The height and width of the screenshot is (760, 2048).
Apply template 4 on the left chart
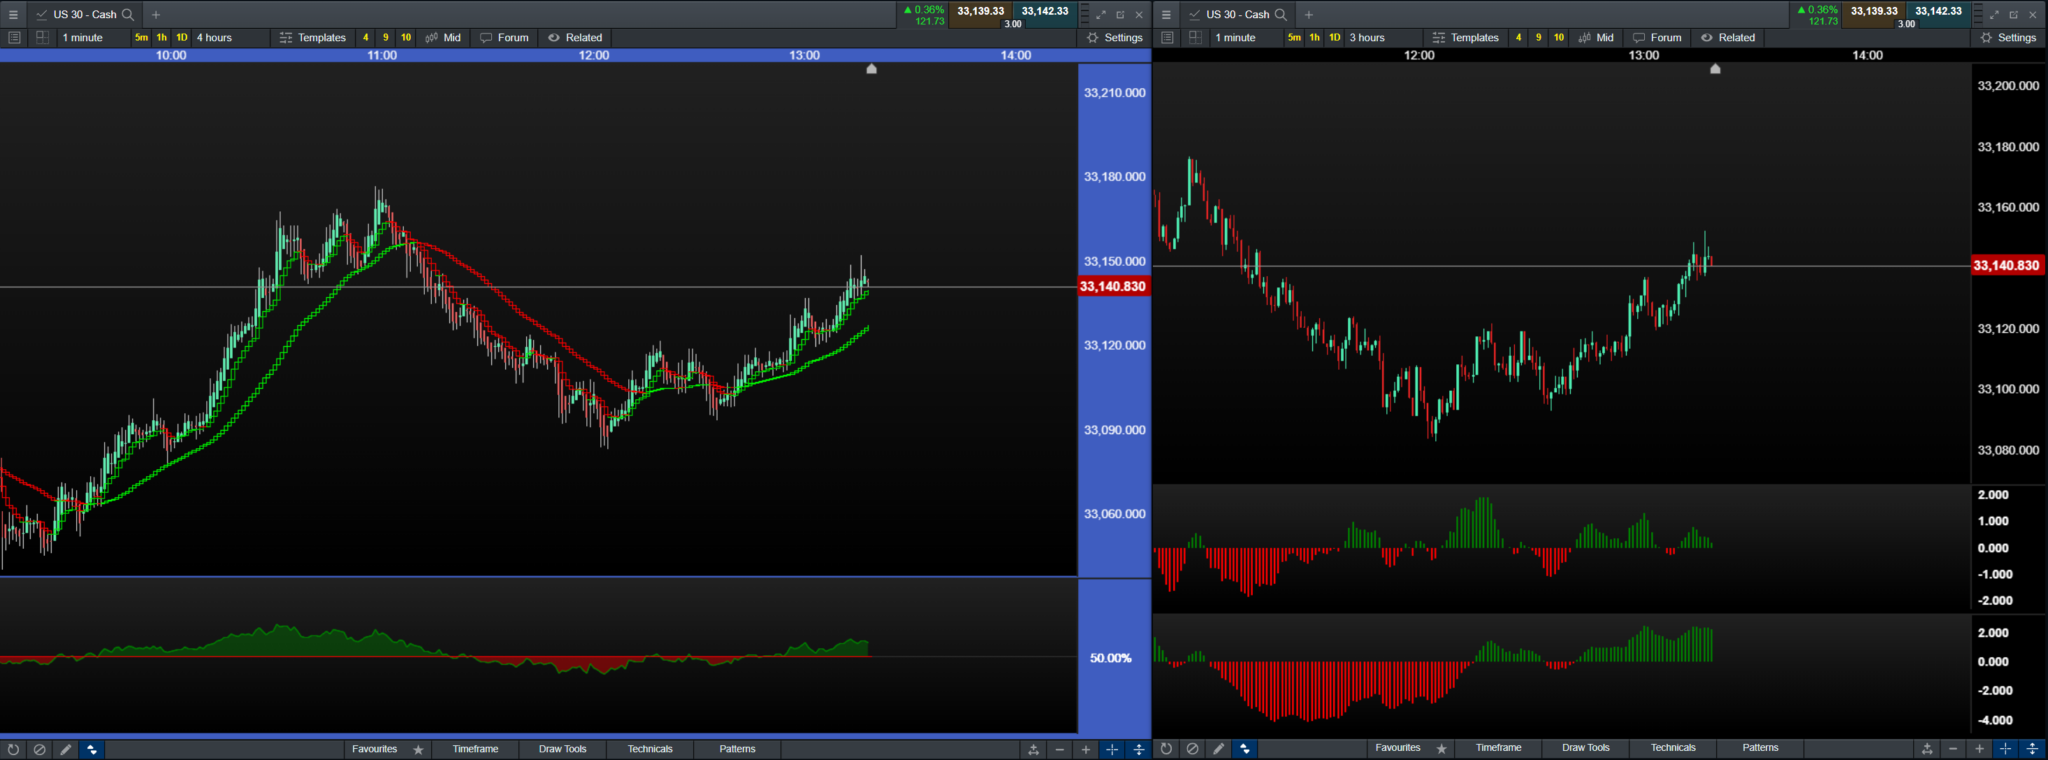366,38
